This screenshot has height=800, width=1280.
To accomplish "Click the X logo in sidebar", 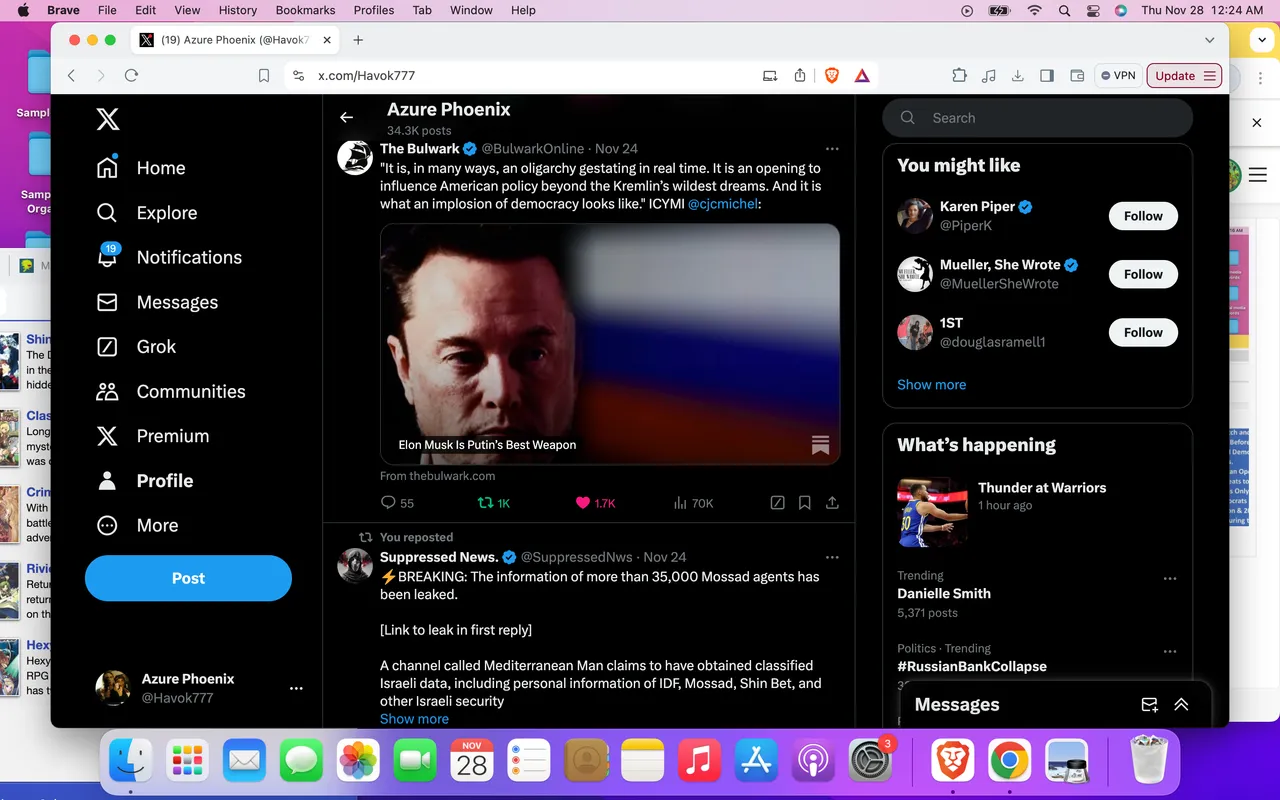I will click(108, 120).
